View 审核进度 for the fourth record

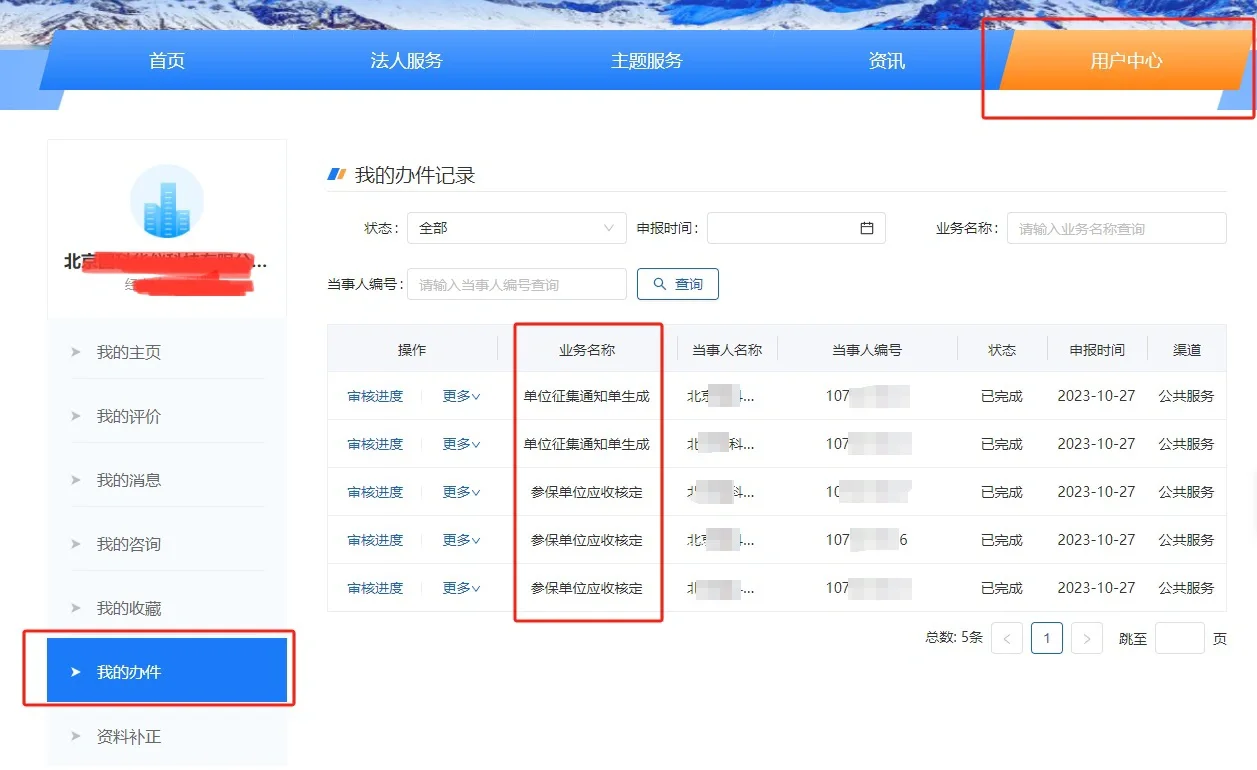point(375,540)
